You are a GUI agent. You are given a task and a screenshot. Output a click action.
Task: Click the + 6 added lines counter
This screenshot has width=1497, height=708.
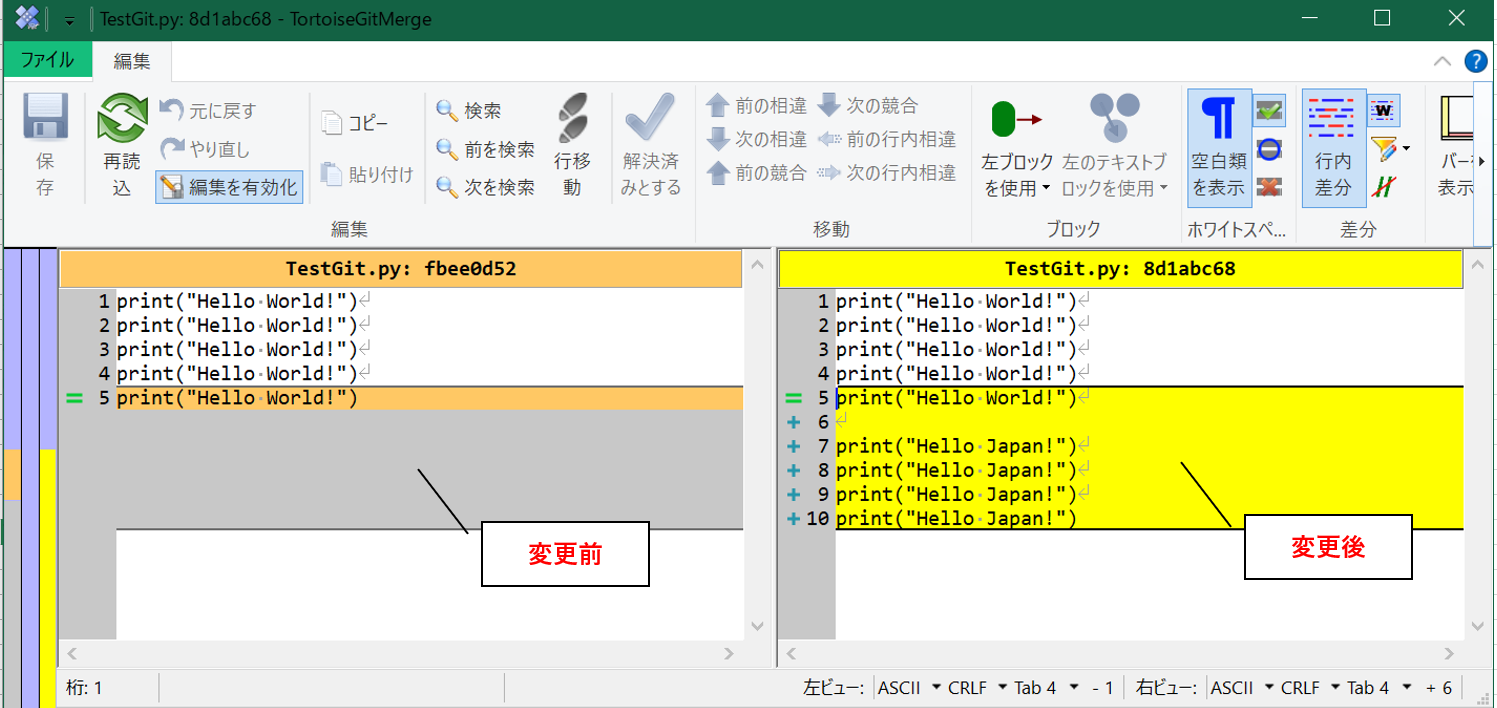coord(1438,688)
